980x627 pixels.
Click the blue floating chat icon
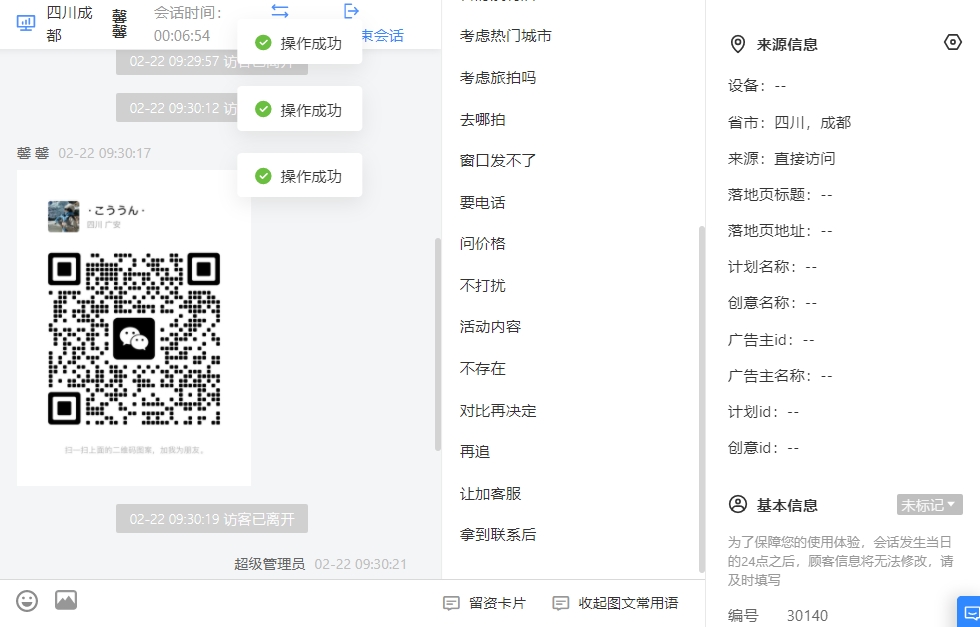click(970, 613)
